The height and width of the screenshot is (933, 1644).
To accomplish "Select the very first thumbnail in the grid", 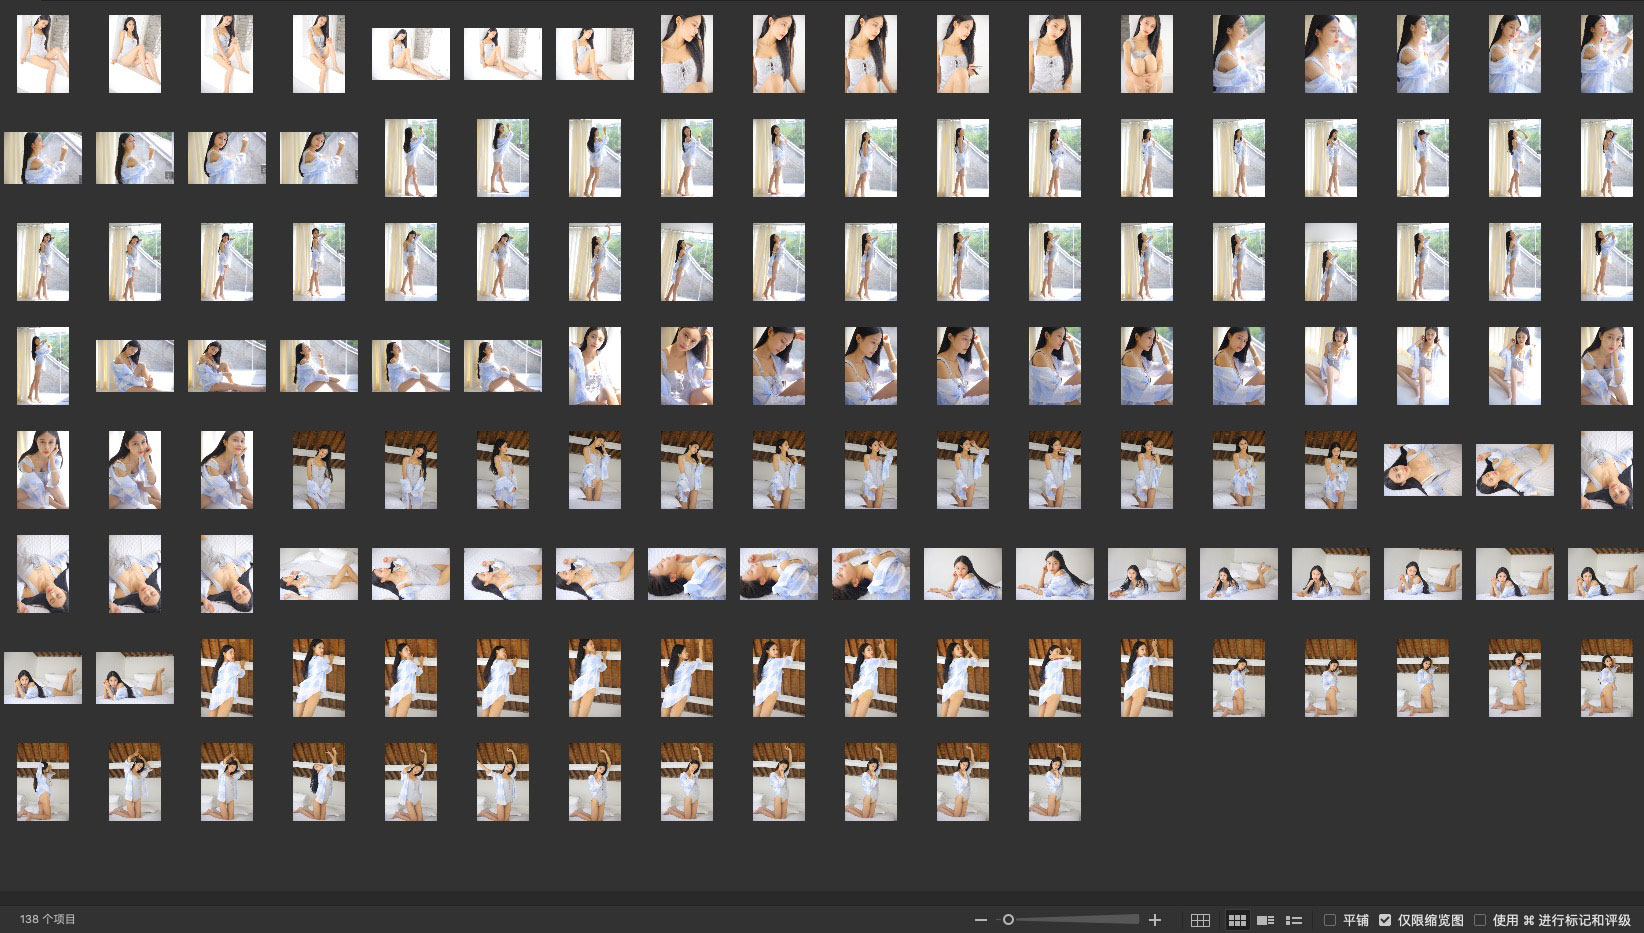I will pos(43,54).
